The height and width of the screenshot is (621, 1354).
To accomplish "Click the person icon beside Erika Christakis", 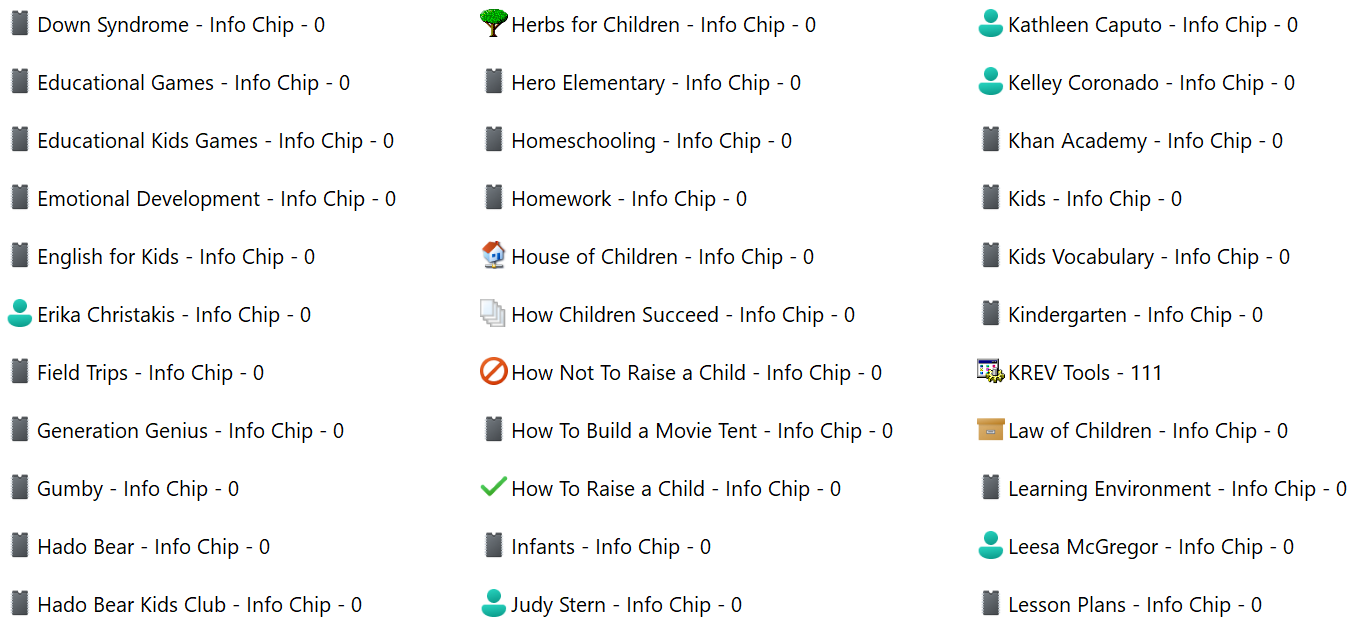I will pyautogui.click(x=20, y=313).
